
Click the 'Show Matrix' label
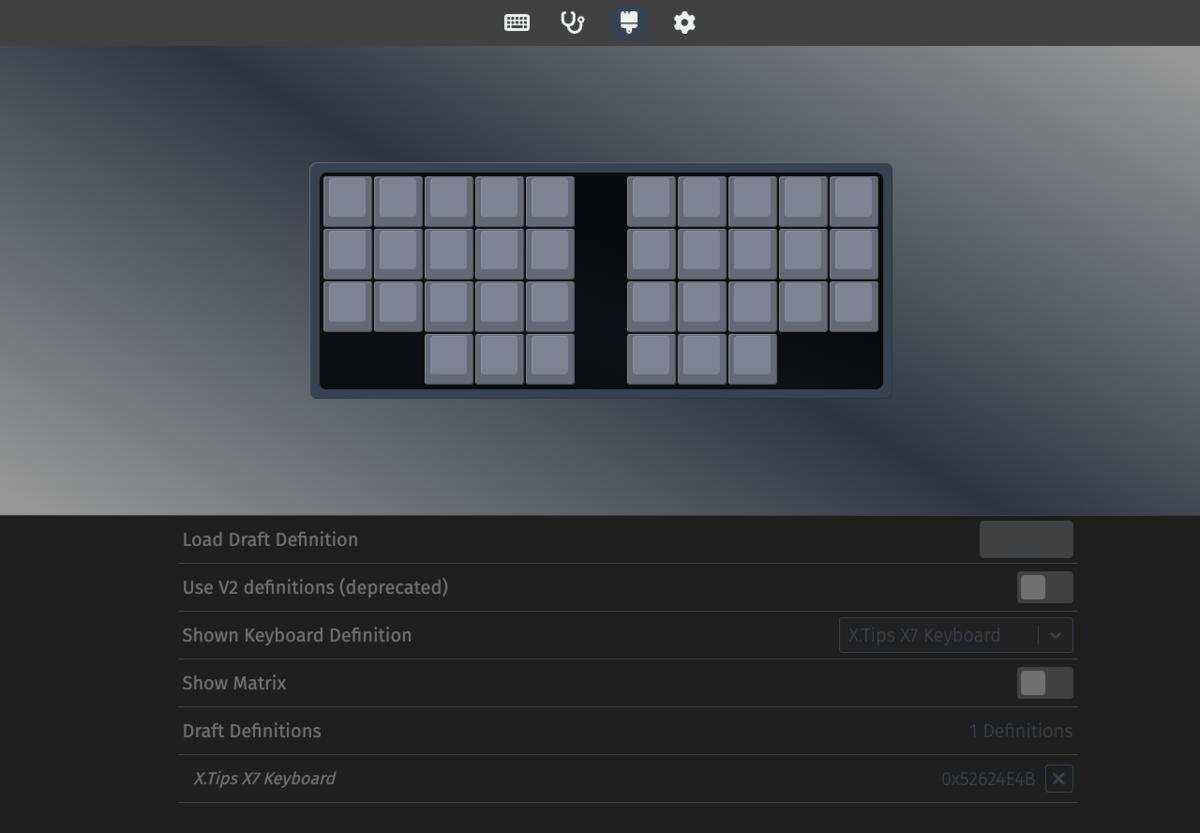[234, 683]
